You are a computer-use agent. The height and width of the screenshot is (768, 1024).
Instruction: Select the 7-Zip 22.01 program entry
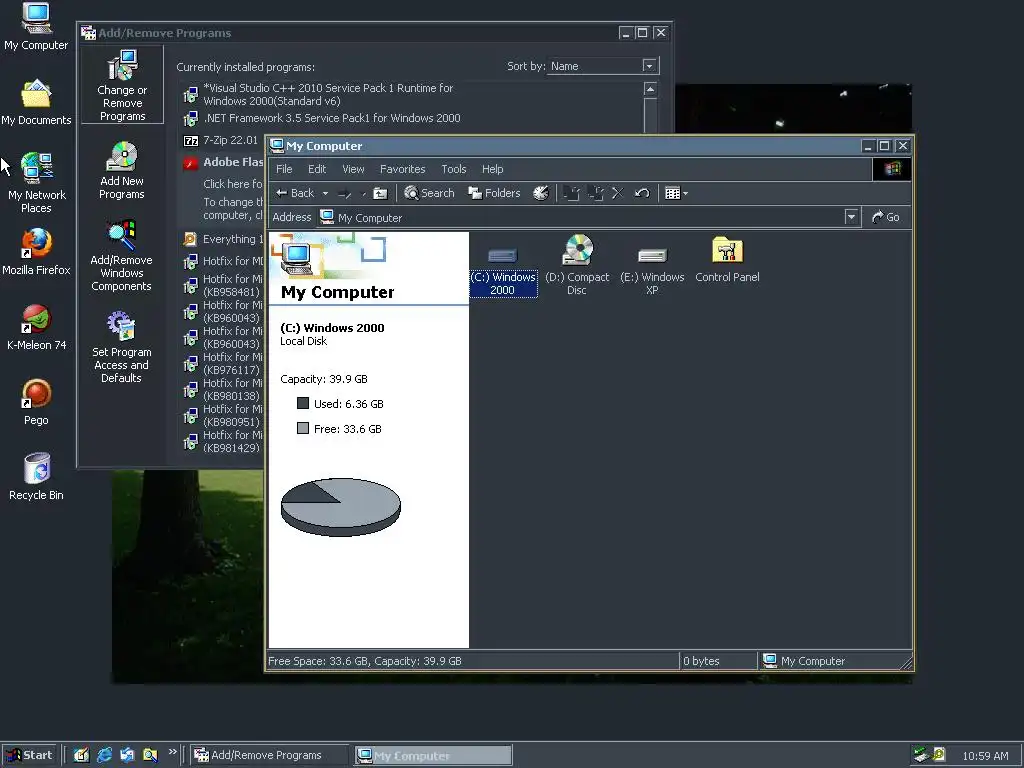(222, 140)
